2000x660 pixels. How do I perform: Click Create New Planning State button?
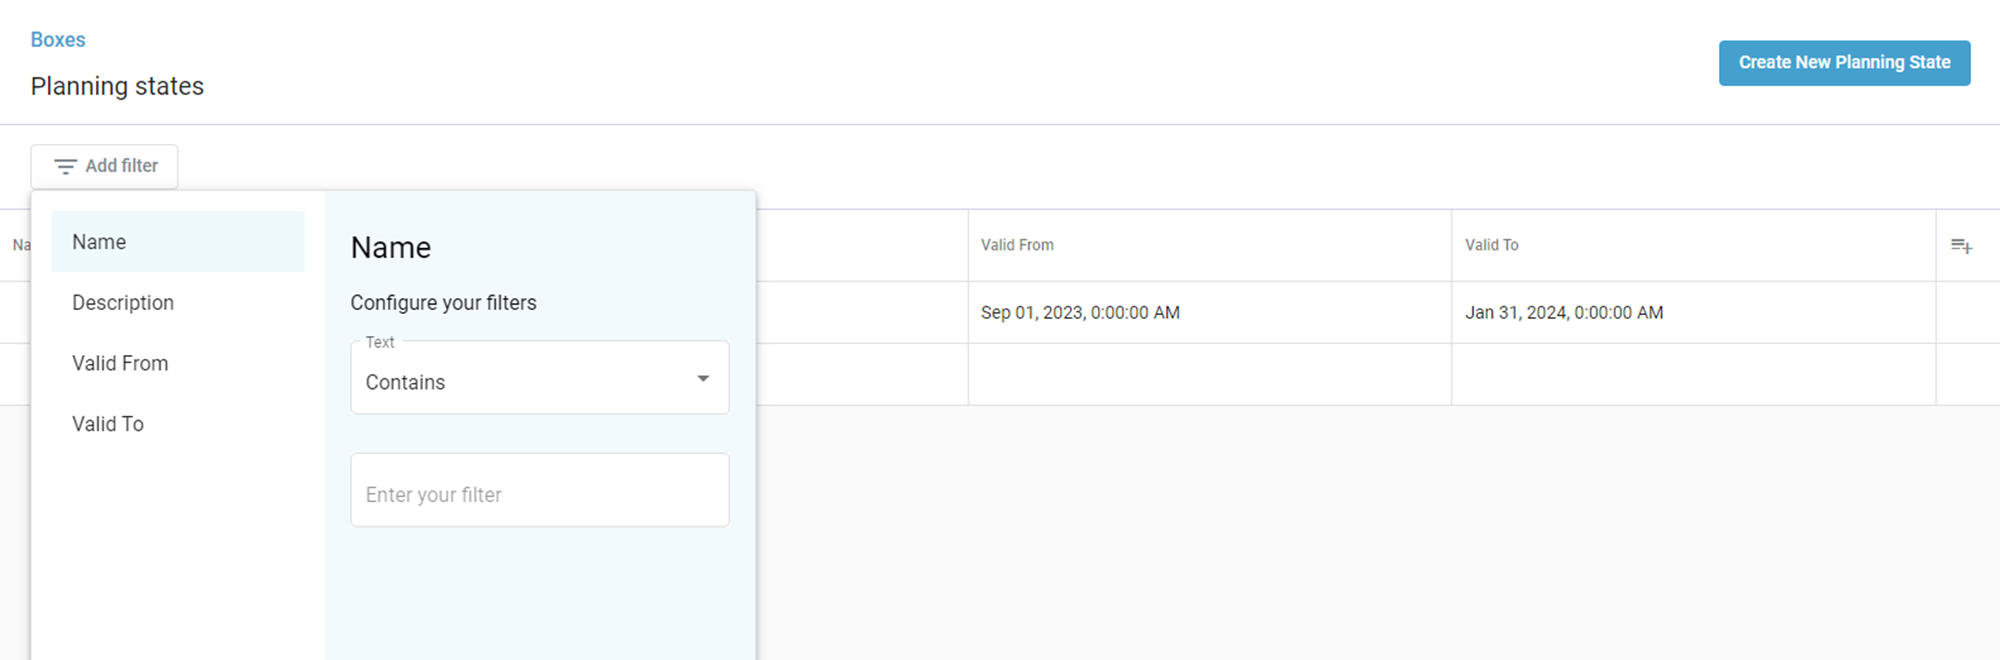pos(1844,63)
